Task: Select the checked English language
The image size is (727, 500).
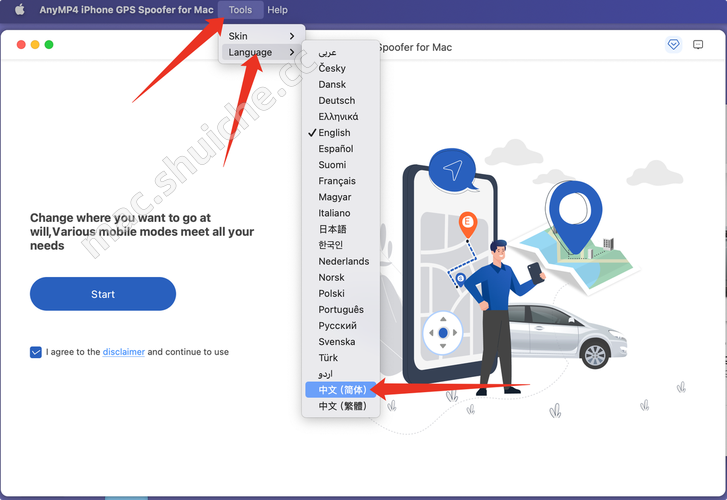Action: point(341,133)
